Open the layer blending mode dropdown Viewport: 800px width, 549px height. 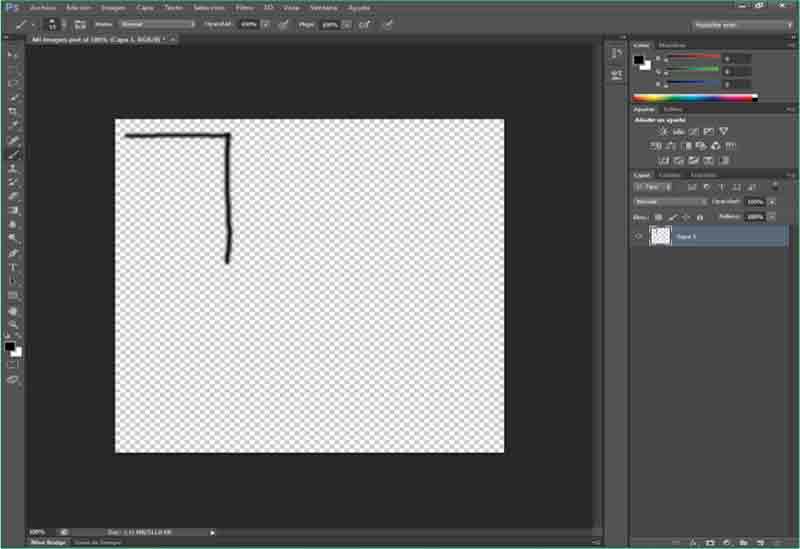(x=670, y=201)
